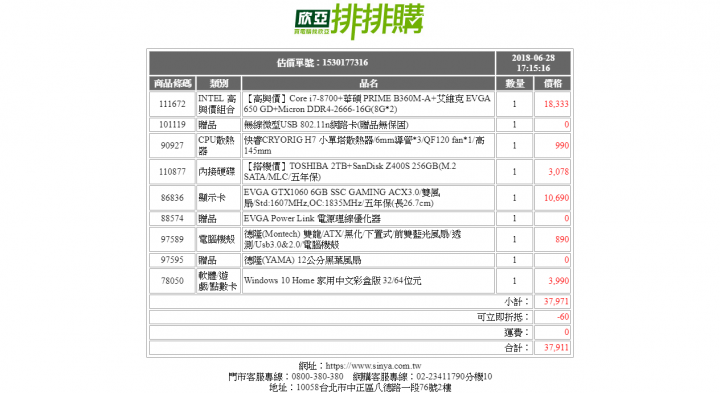Click the 價格 column header
This screenshot has height=393, width=720.
[x=552, y=84]
